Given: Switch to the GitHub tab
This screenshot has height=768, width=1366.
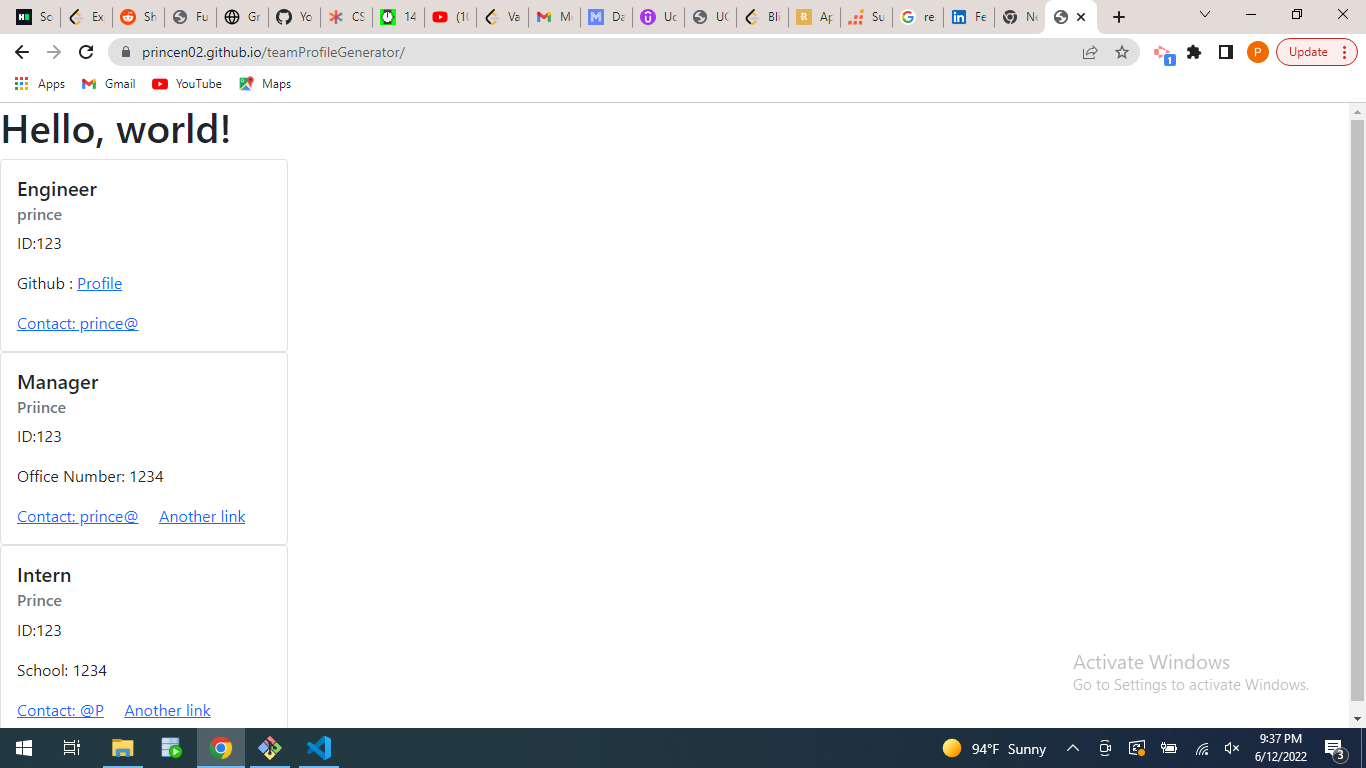Looking at the screenshot, I should pyautogui.click(x=294, y=17).
